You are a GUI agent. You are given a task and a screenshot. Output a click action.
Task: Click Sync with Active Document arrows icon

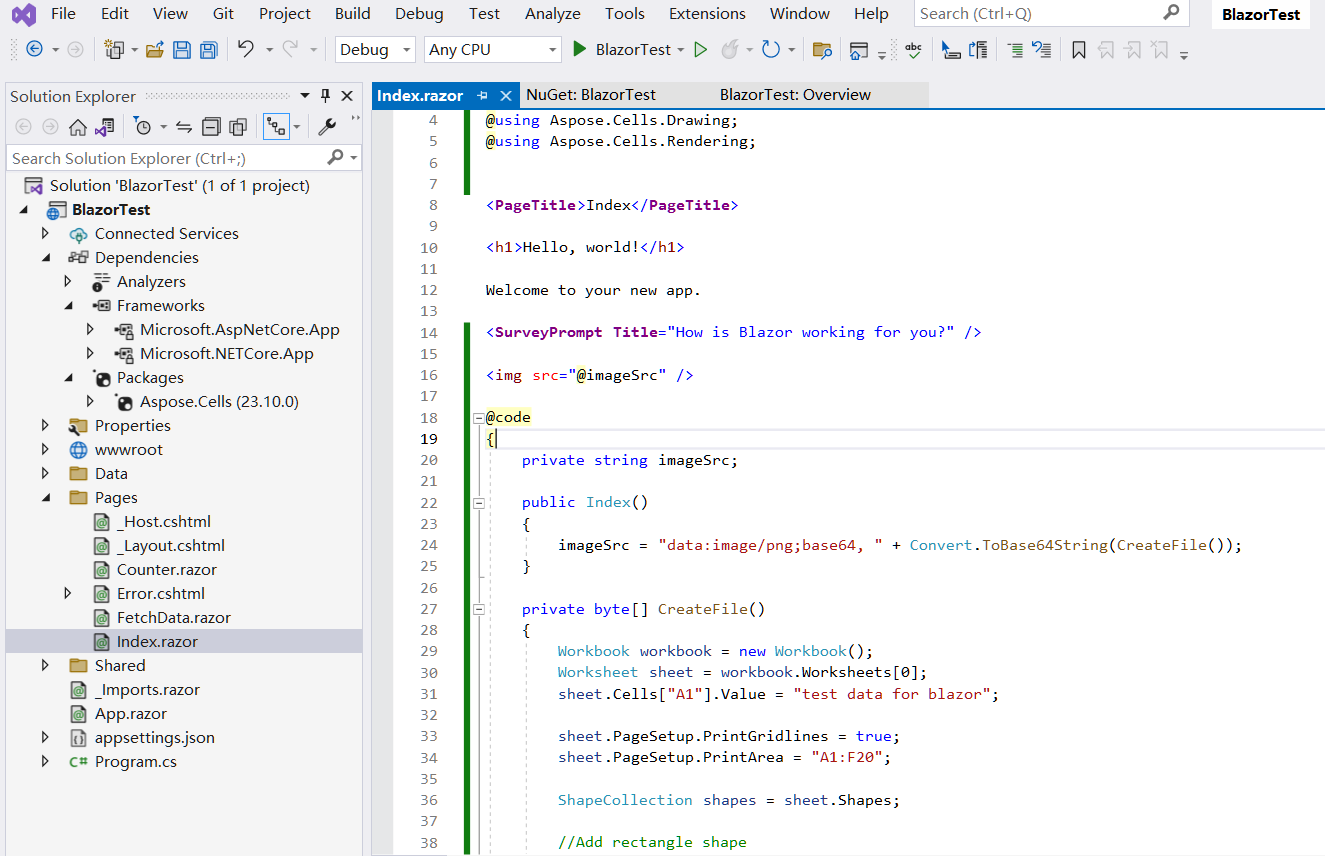click(184, 127)
